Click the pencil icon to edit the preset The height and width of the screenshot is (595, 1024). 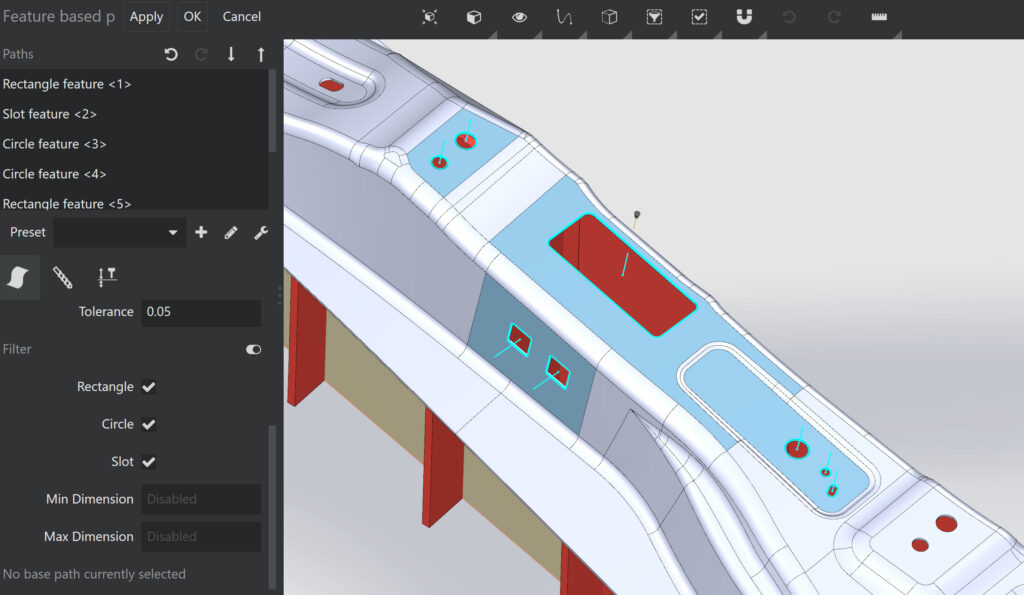231,232
